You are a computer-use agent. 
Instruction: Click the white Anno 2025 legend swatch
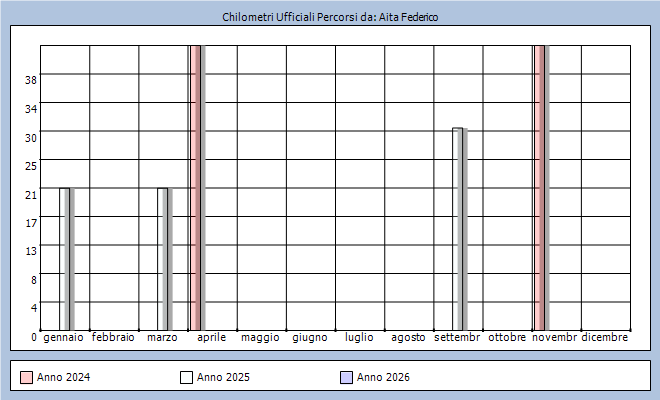tap(187, 377)
